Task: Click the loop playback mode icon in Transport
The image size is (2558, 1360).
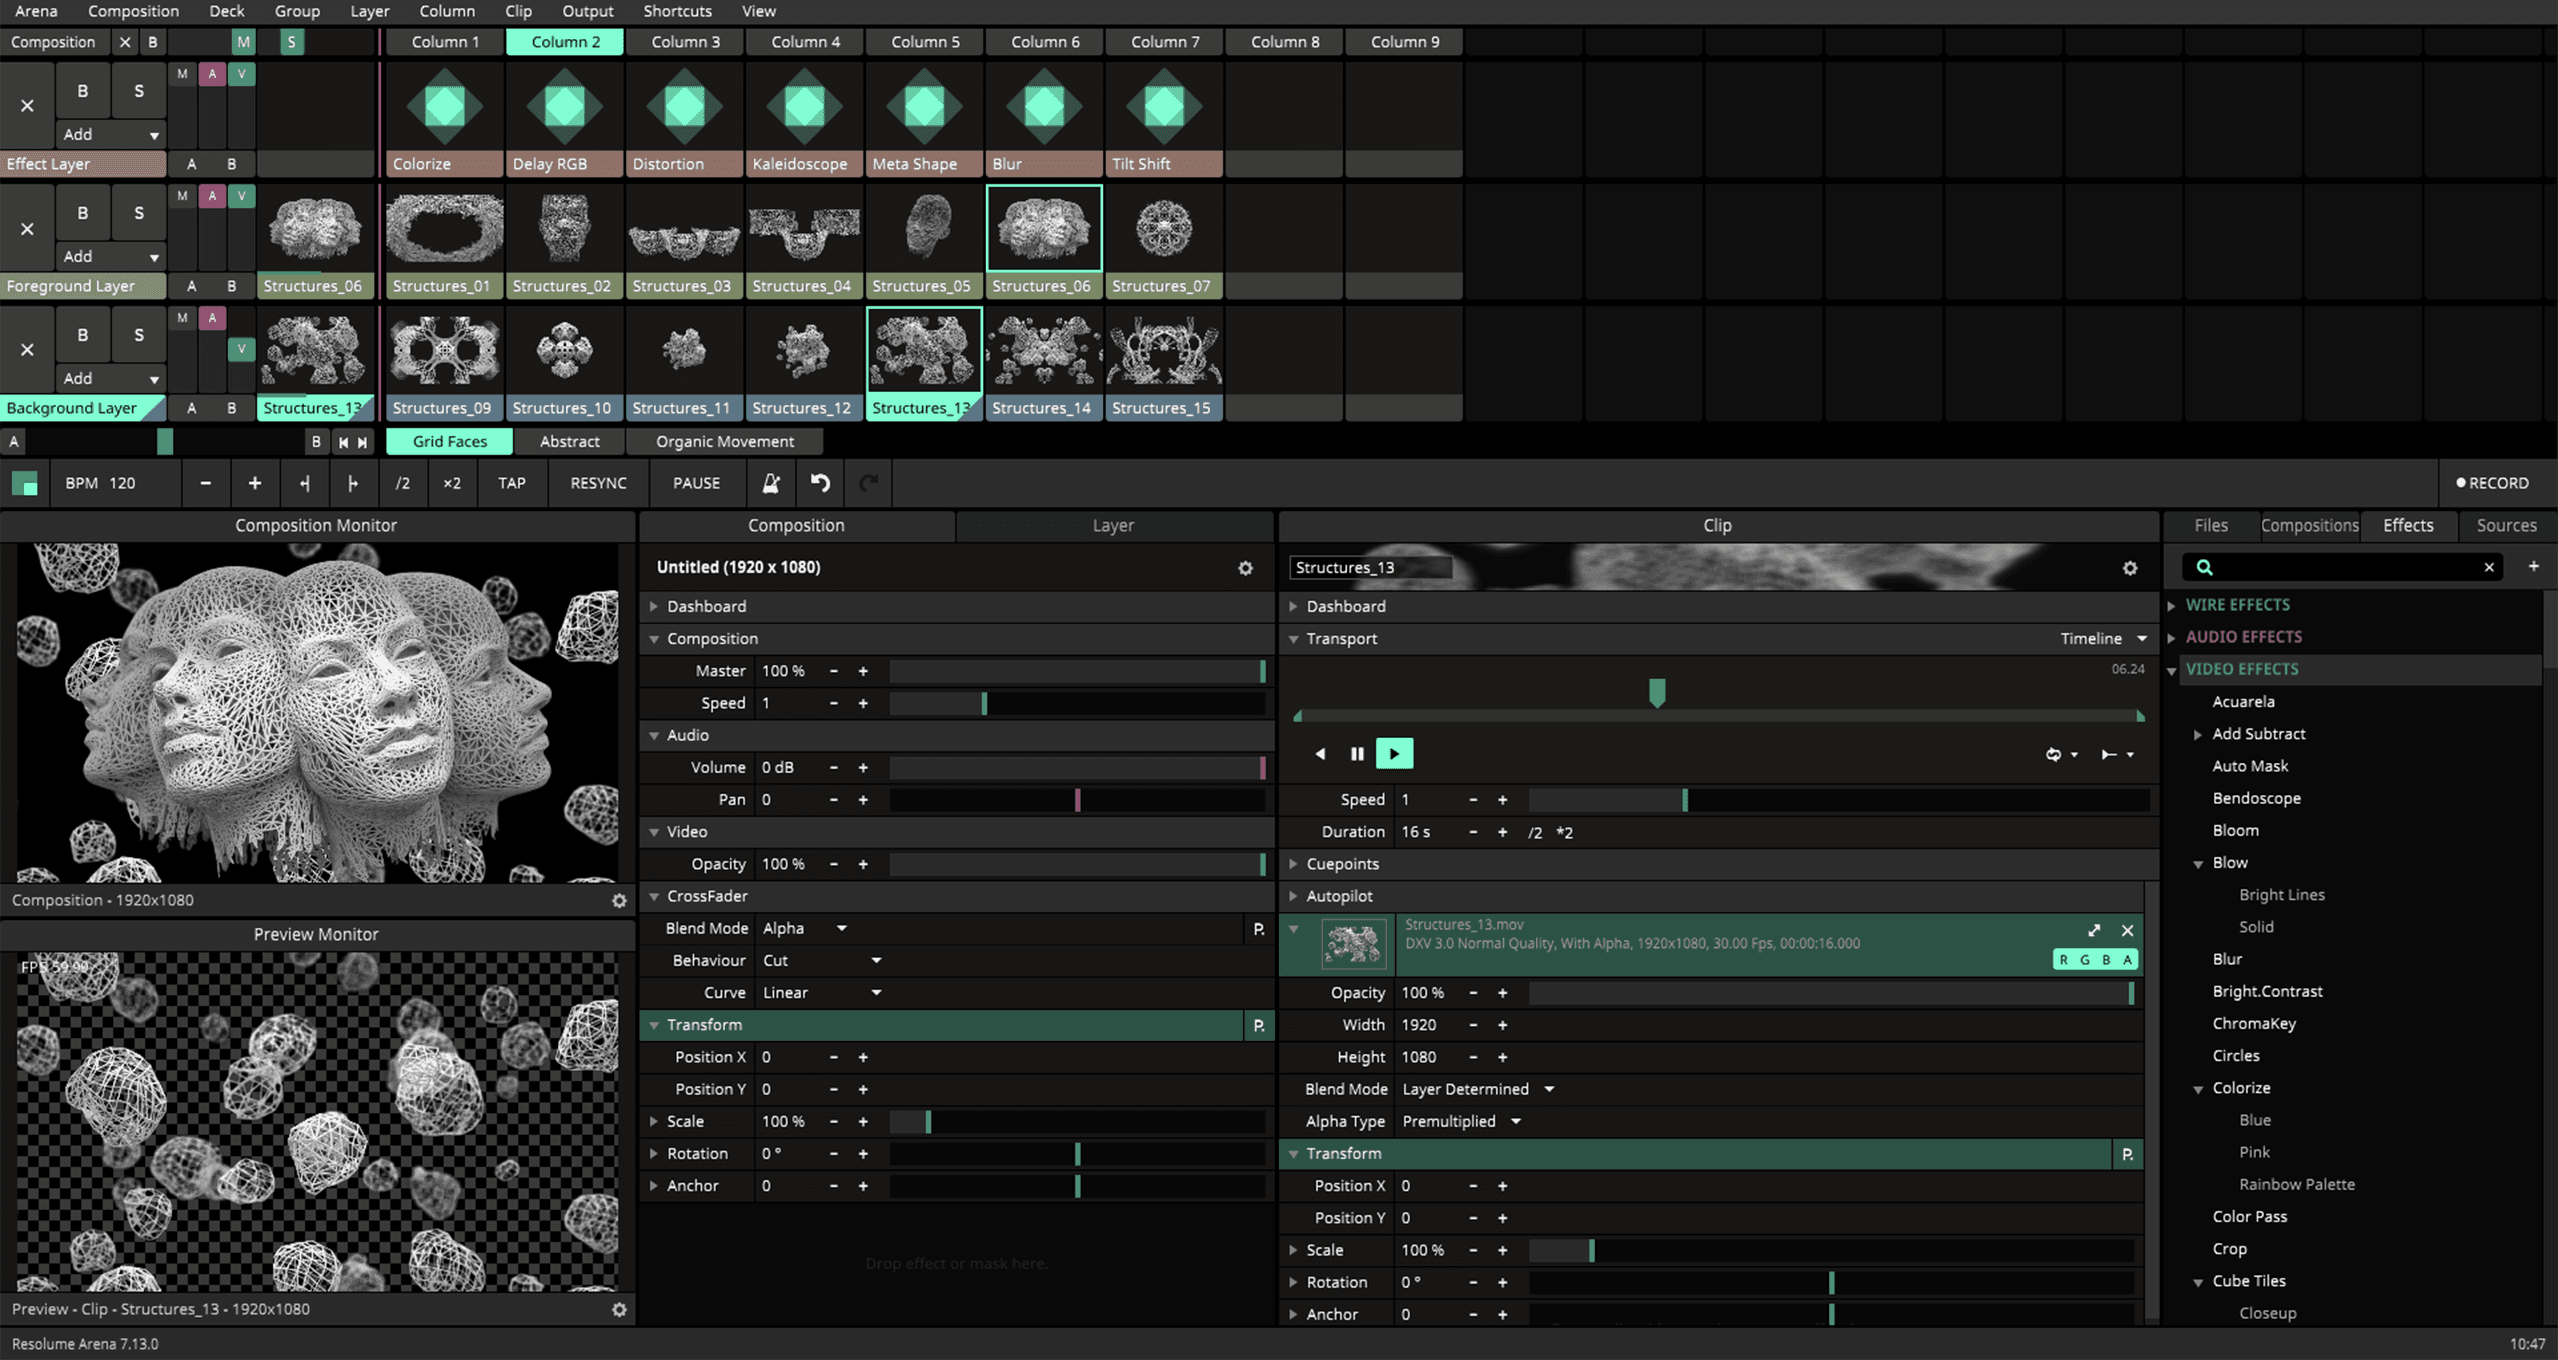Action: 2056,754
